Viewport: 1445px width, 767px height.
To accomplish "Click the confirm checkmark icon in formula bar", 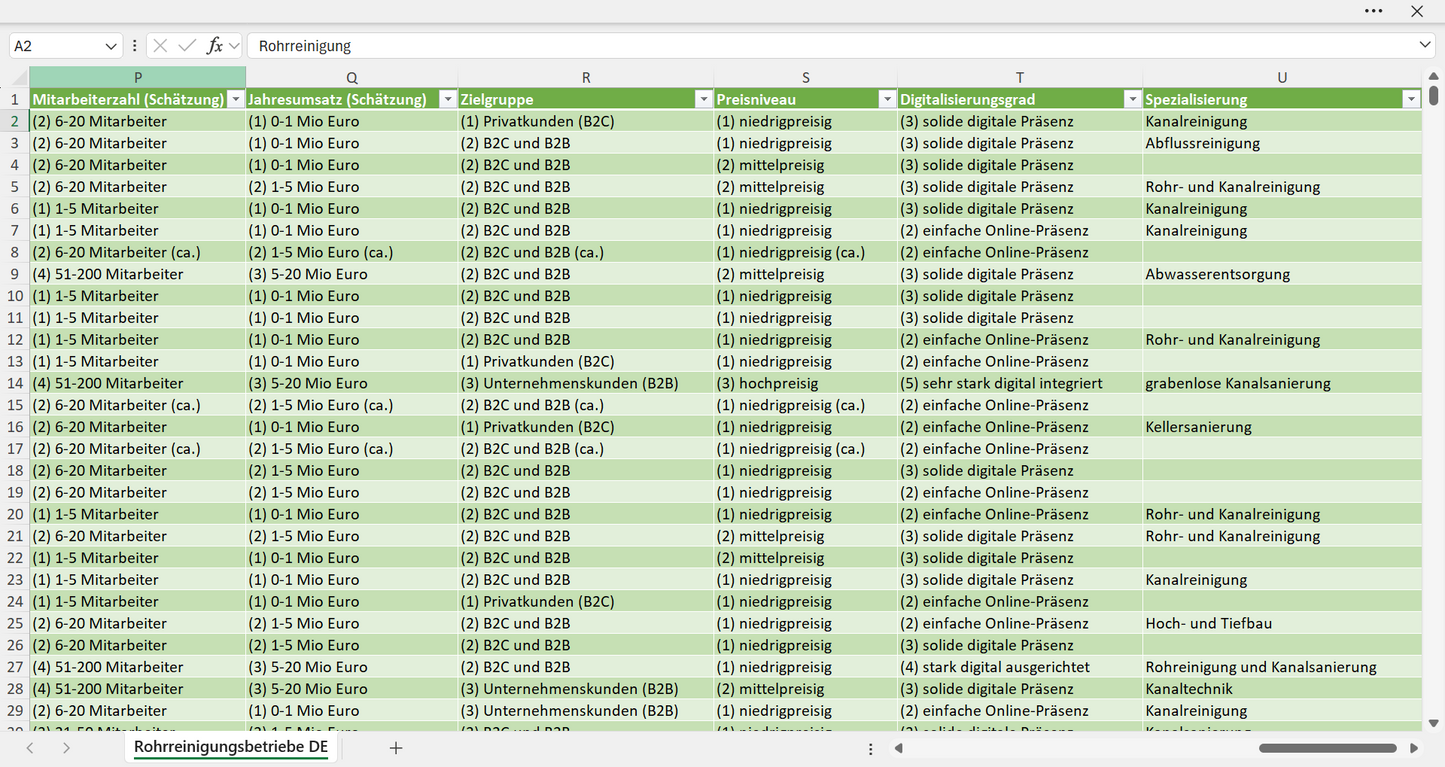I will point(187,46).
